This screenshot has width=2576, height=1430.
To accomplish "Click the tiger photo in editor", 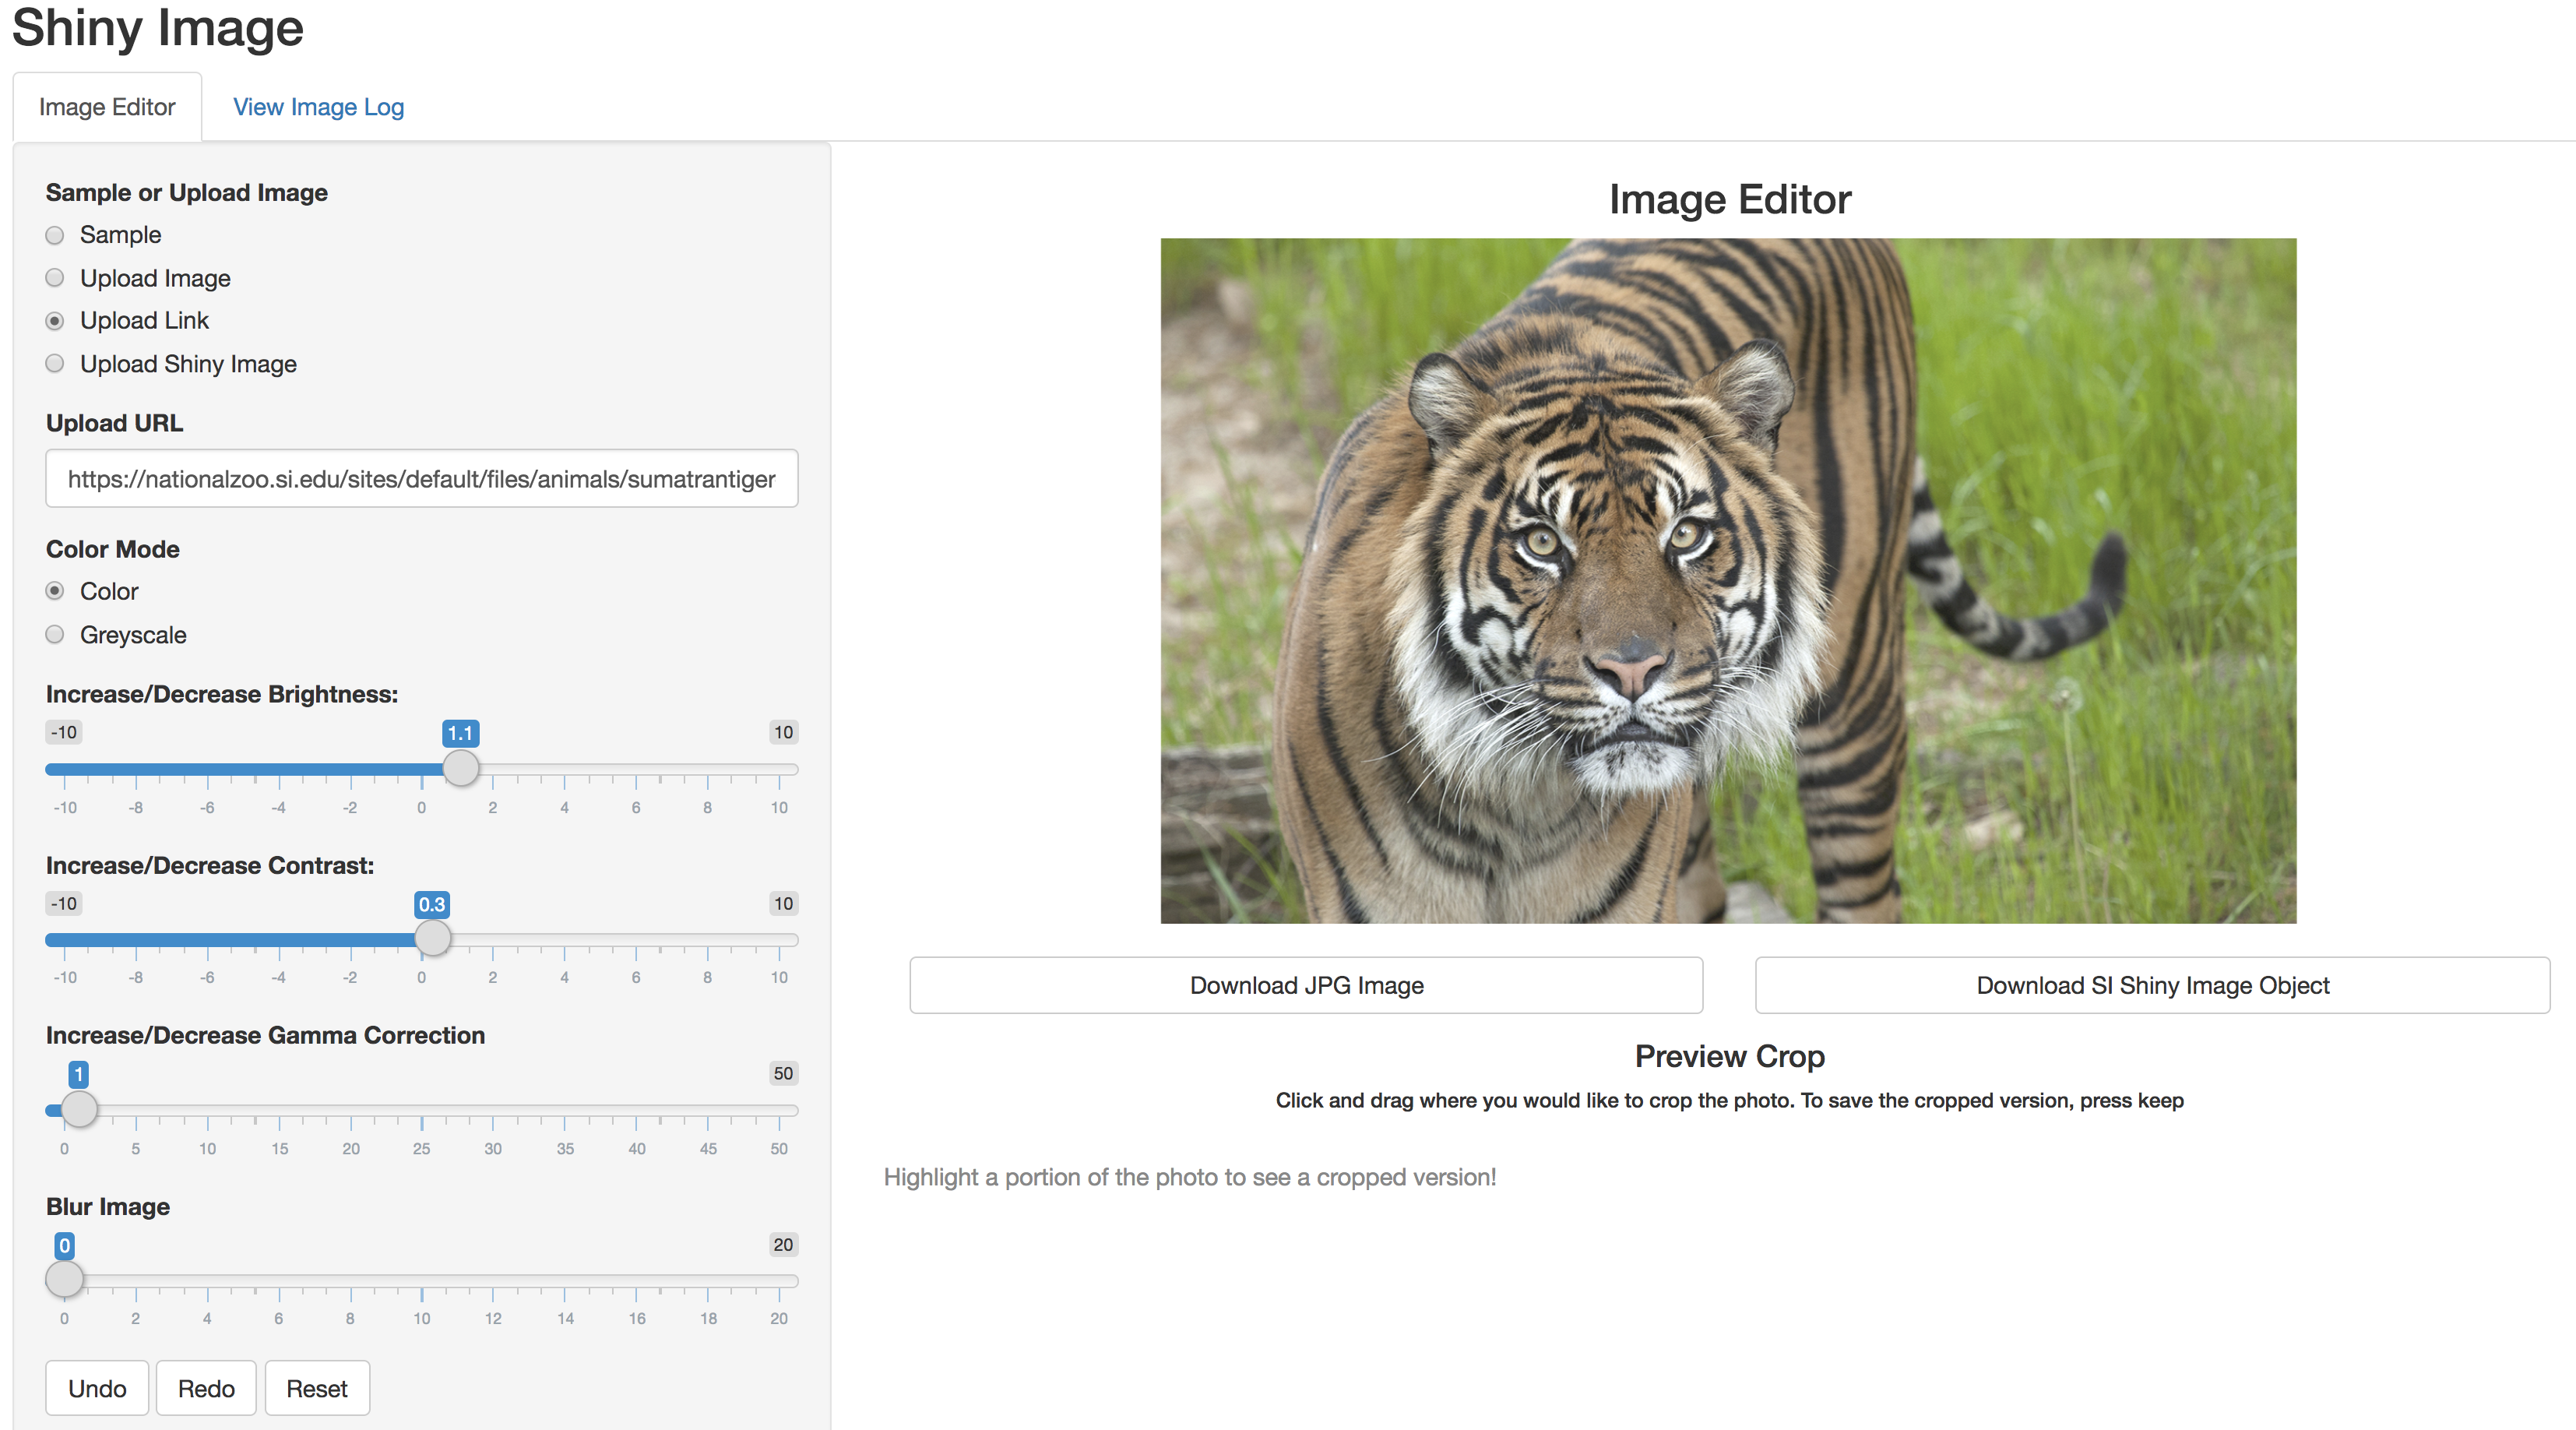I will pos(1728,580).
